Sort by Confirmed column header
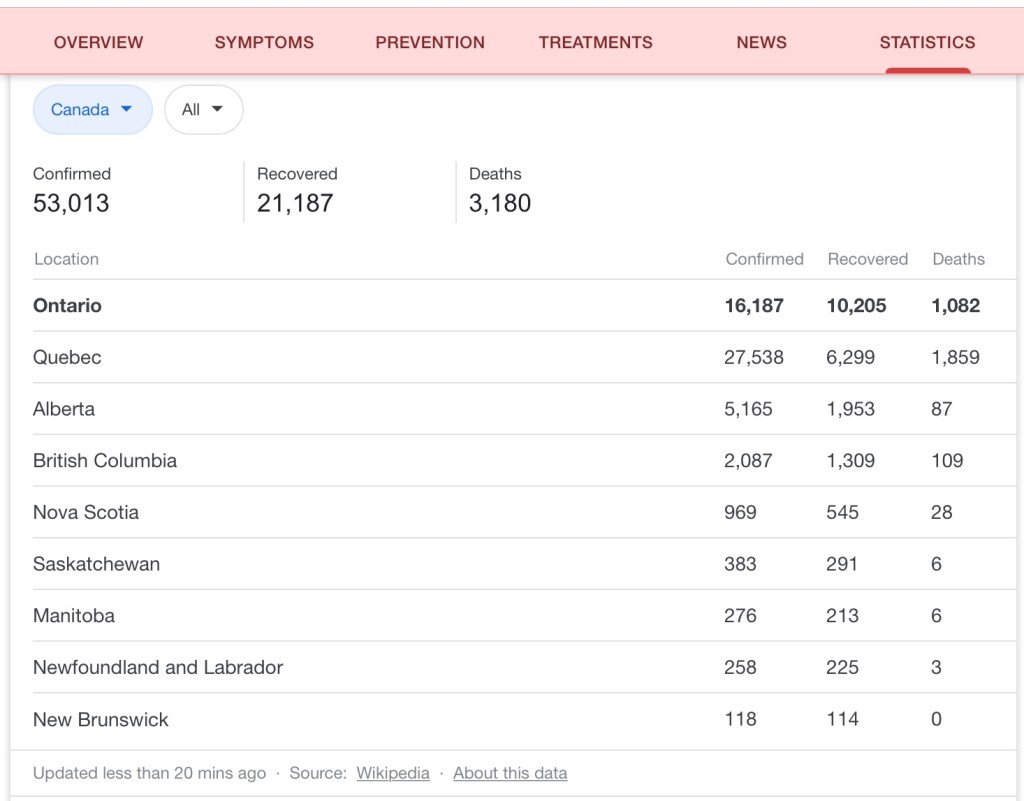 point(764,259)
